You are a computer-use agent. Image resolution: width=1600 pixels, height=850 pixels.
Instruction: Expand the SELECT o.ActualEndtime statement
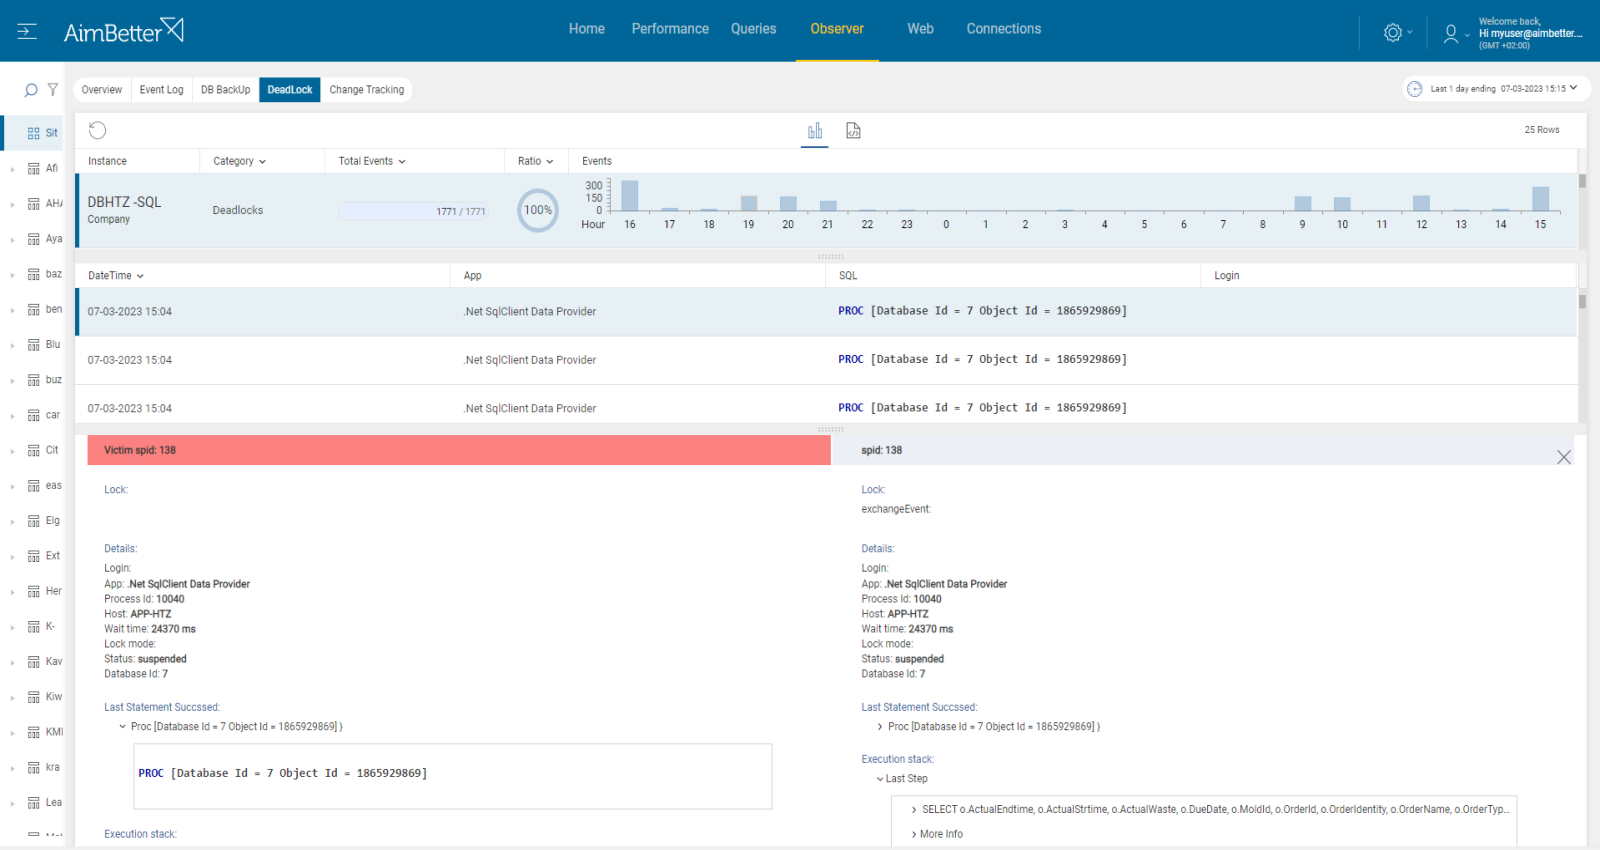tap(914, 810)
